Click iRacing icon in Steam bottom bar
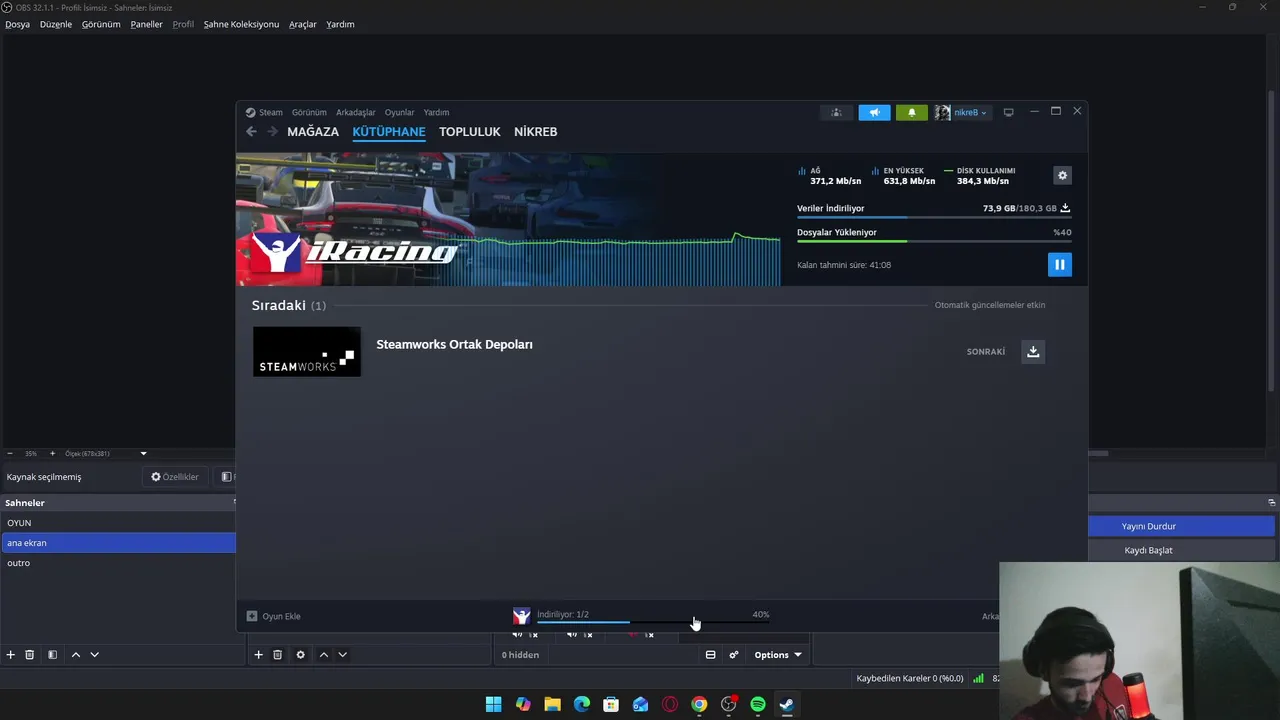 click(521, 616)
